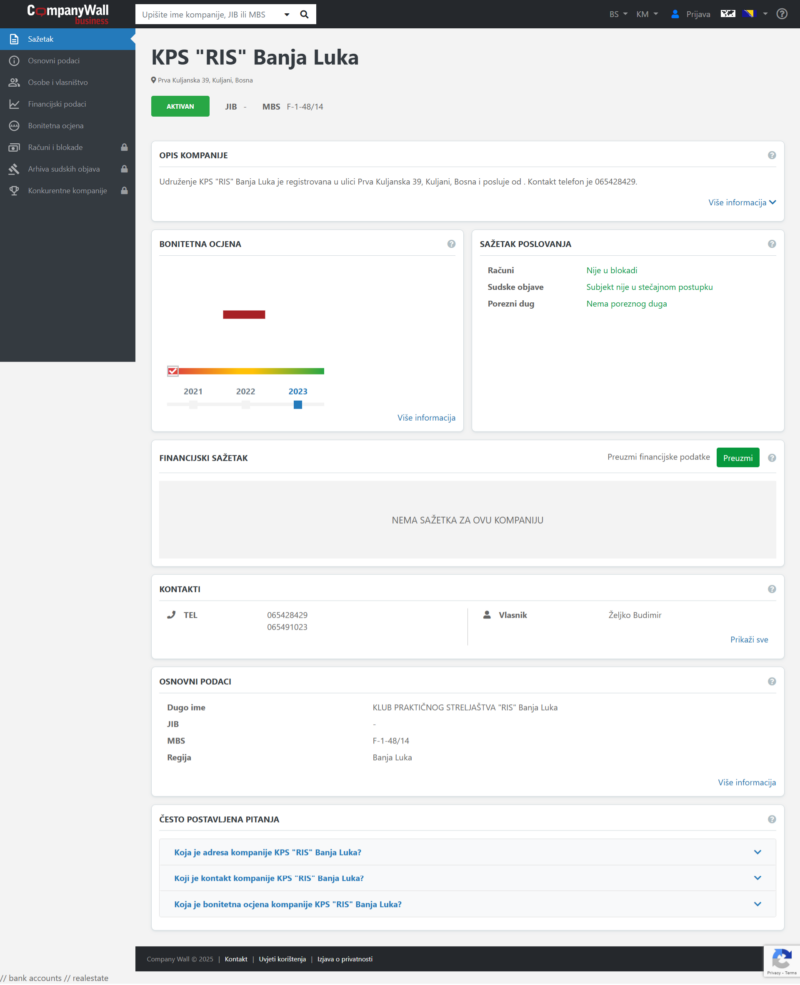Click phone number 065491023
The height and width of the screenshot is (985, 800).
287,627
